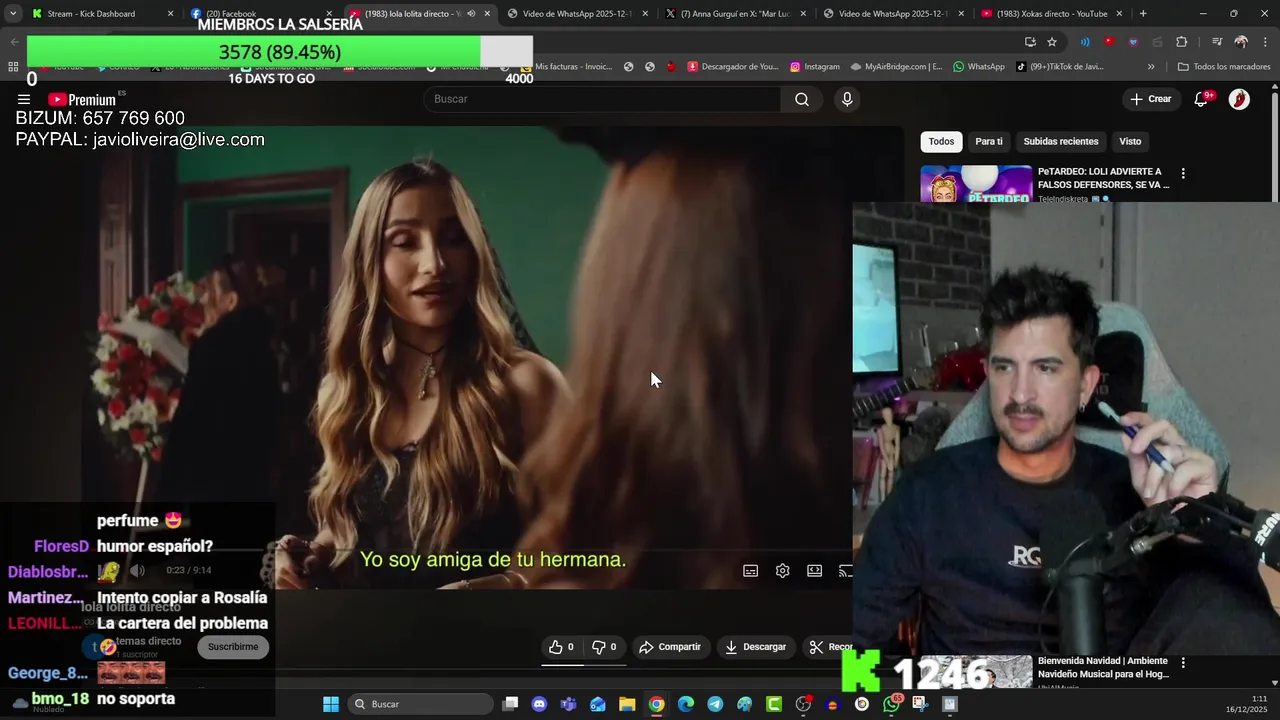
Task: Open Task View from the taskbar
Action: click(x=510, y=704)
